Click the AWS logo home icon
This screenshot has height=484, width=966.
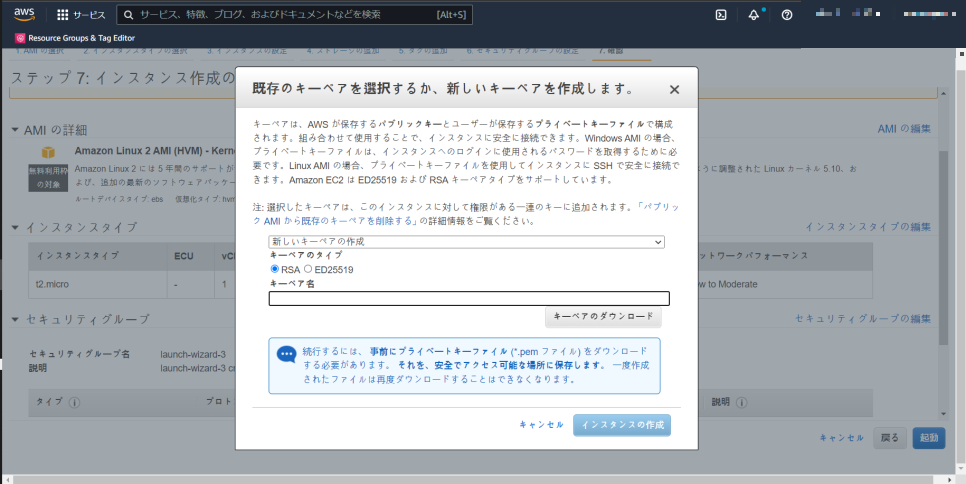pyautogui.click(x=24, y=14)
